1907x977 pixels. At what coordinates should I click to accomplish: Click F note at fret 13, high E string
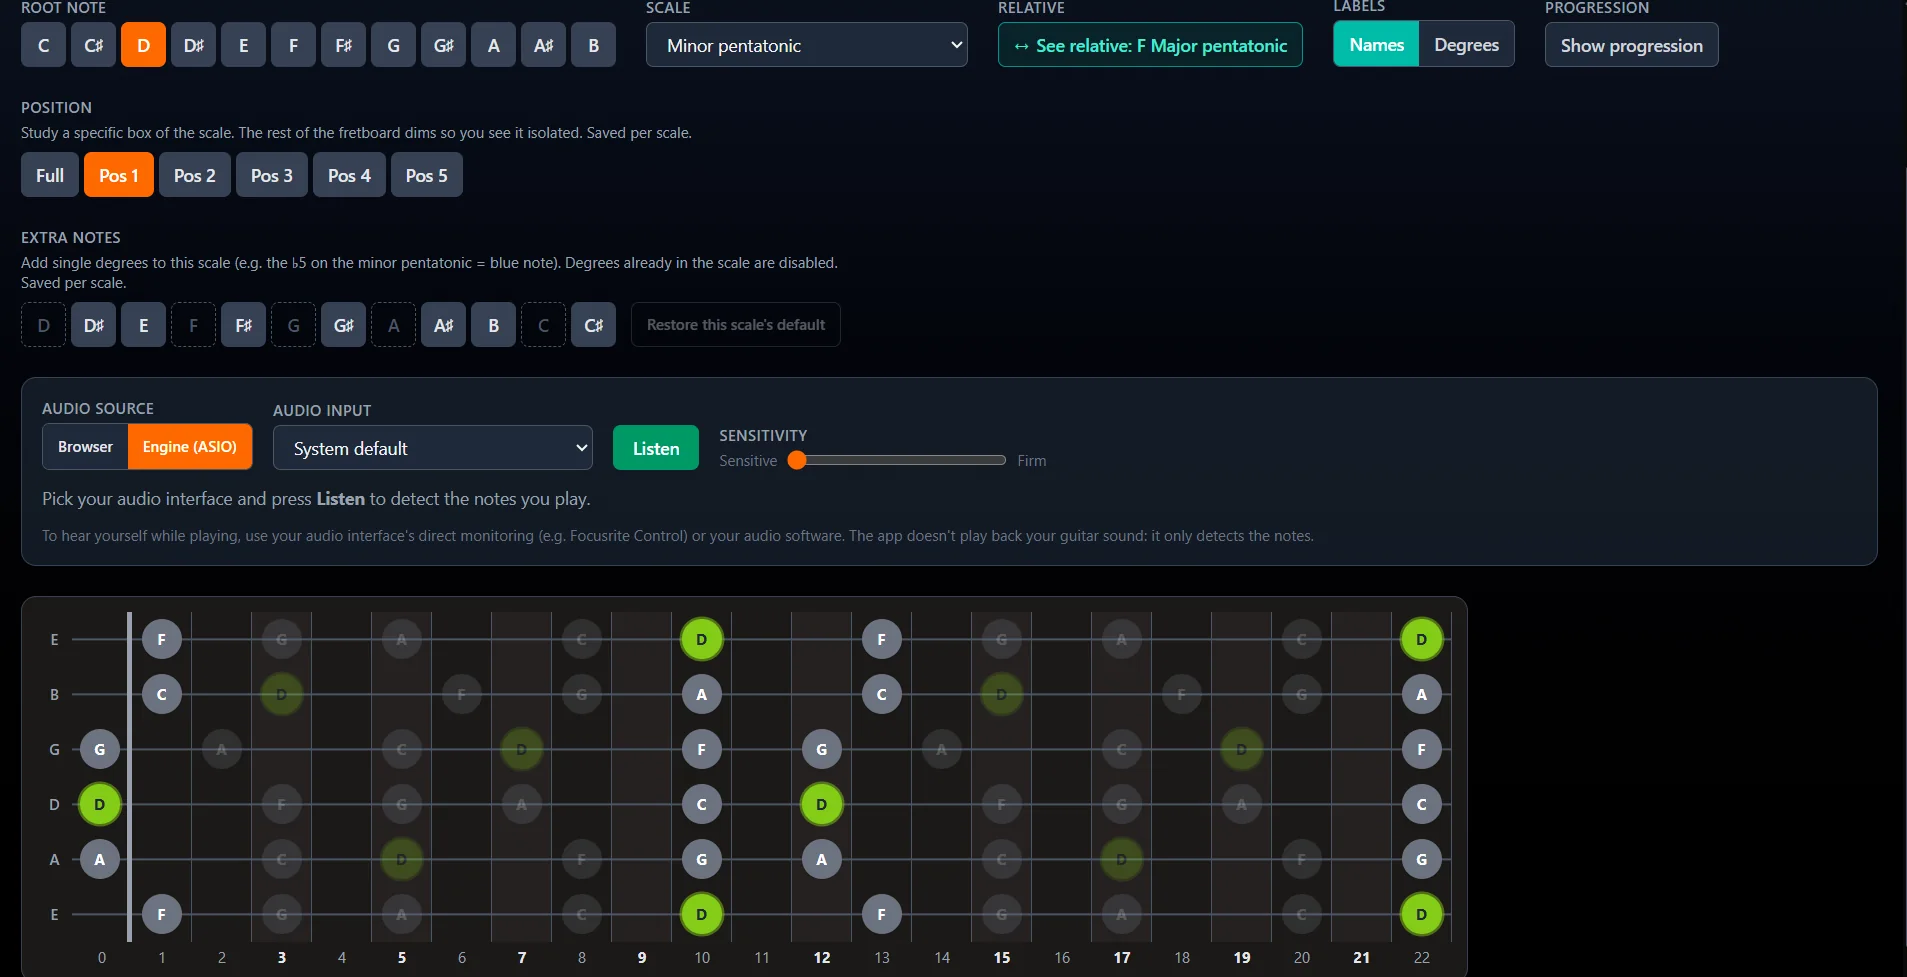point(881,639)
